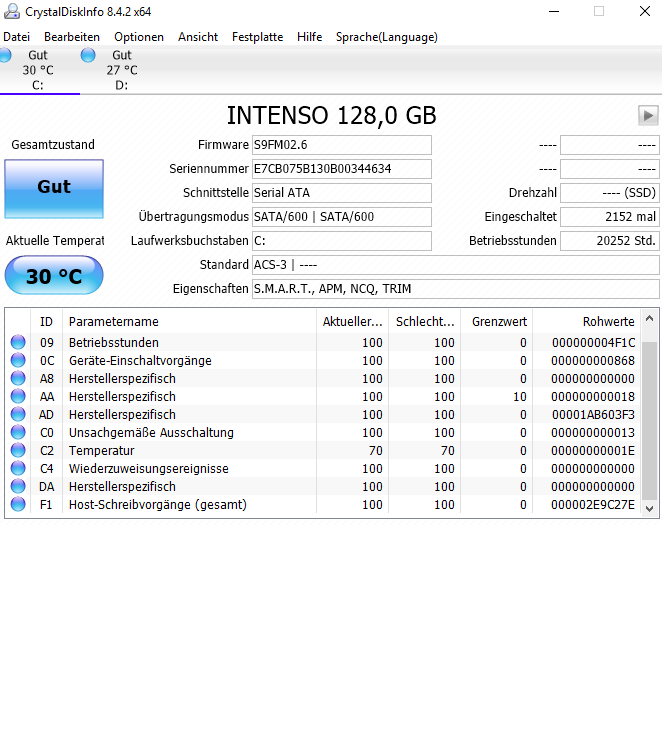Click the Gesamtzustand label
The image size is (662, 745).
tap(53, 144)
